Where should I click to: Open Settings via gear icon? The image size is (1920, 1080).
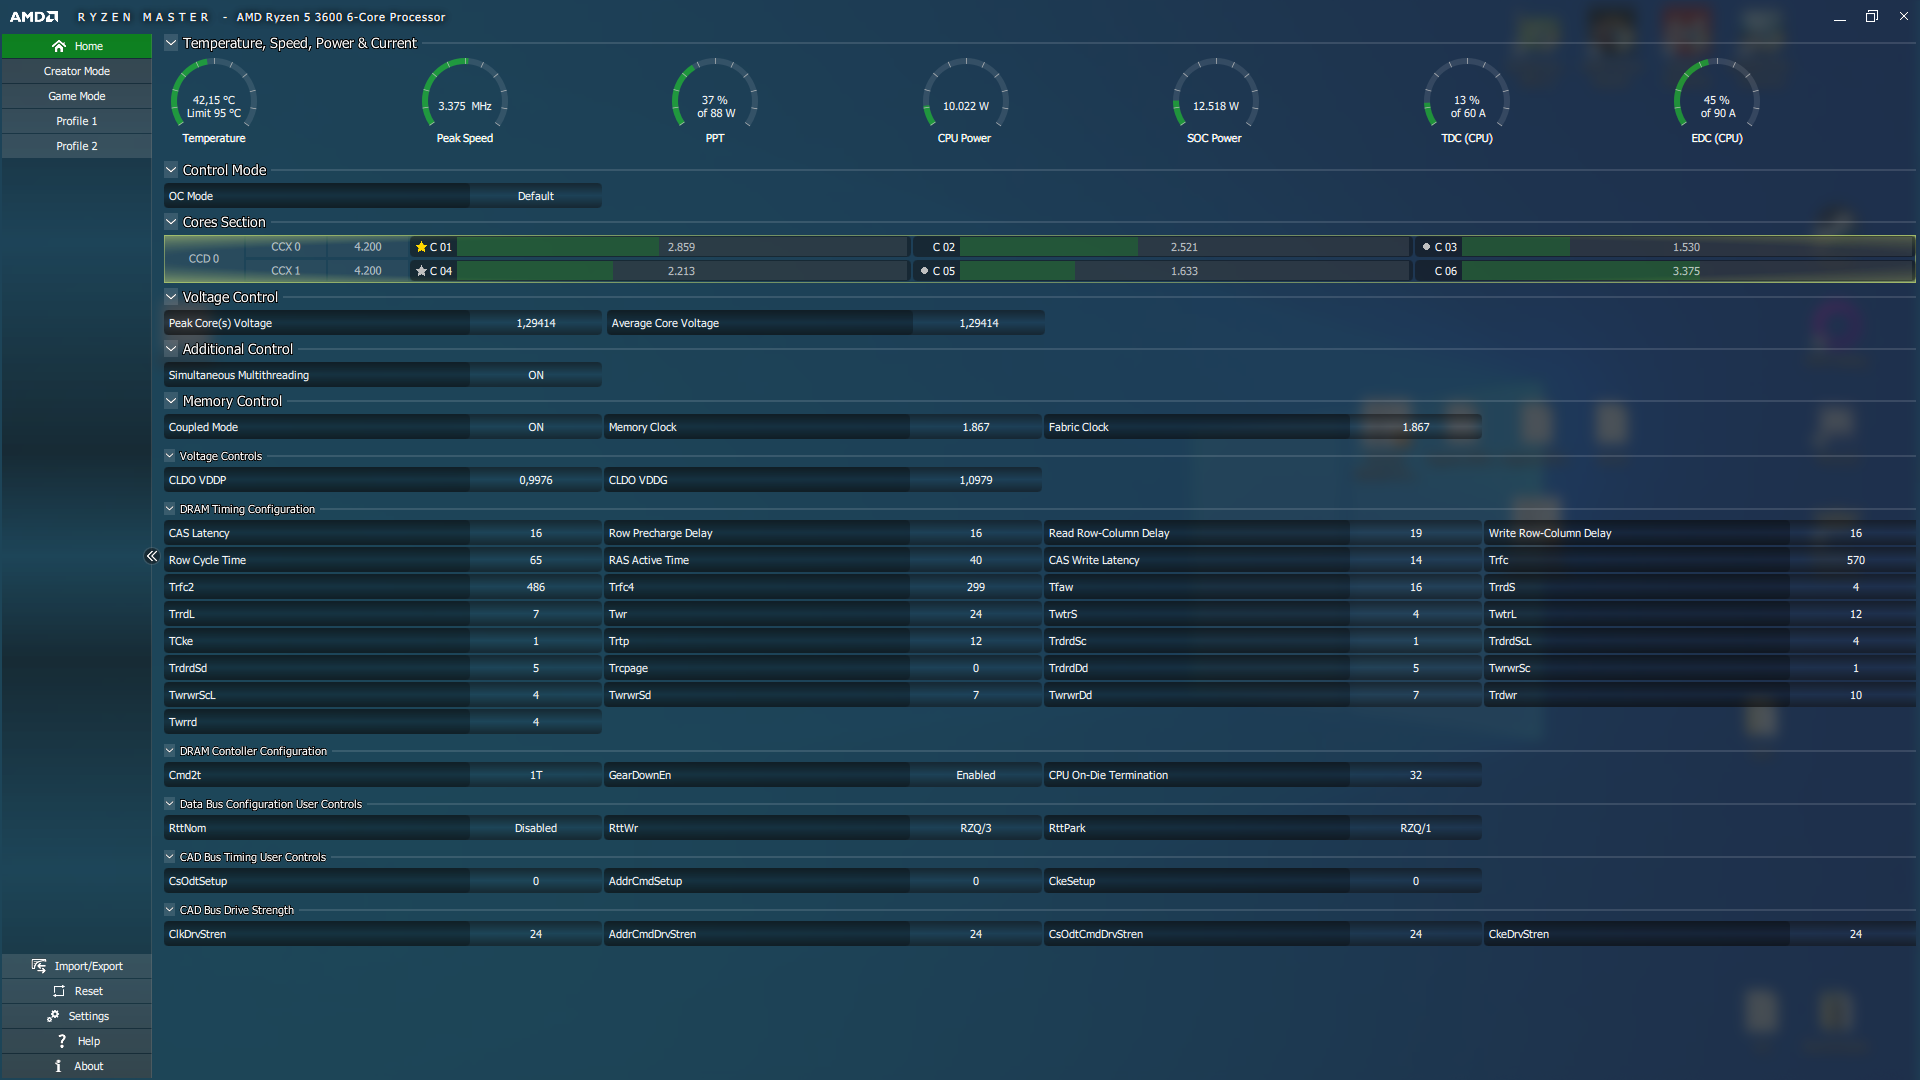click(x=53, y=1016)
